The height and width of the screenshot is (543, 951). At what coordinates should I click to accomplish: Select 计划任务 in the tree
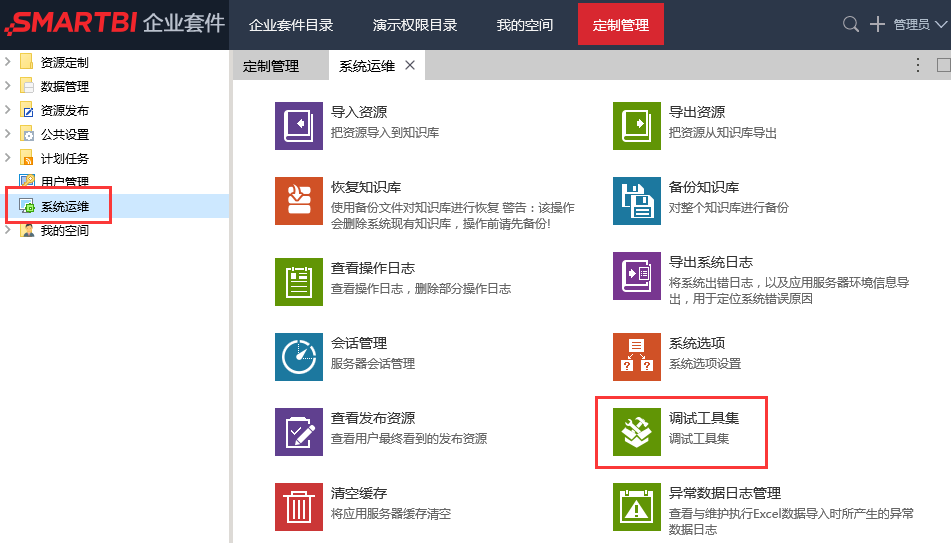click(x=65, y=158)
